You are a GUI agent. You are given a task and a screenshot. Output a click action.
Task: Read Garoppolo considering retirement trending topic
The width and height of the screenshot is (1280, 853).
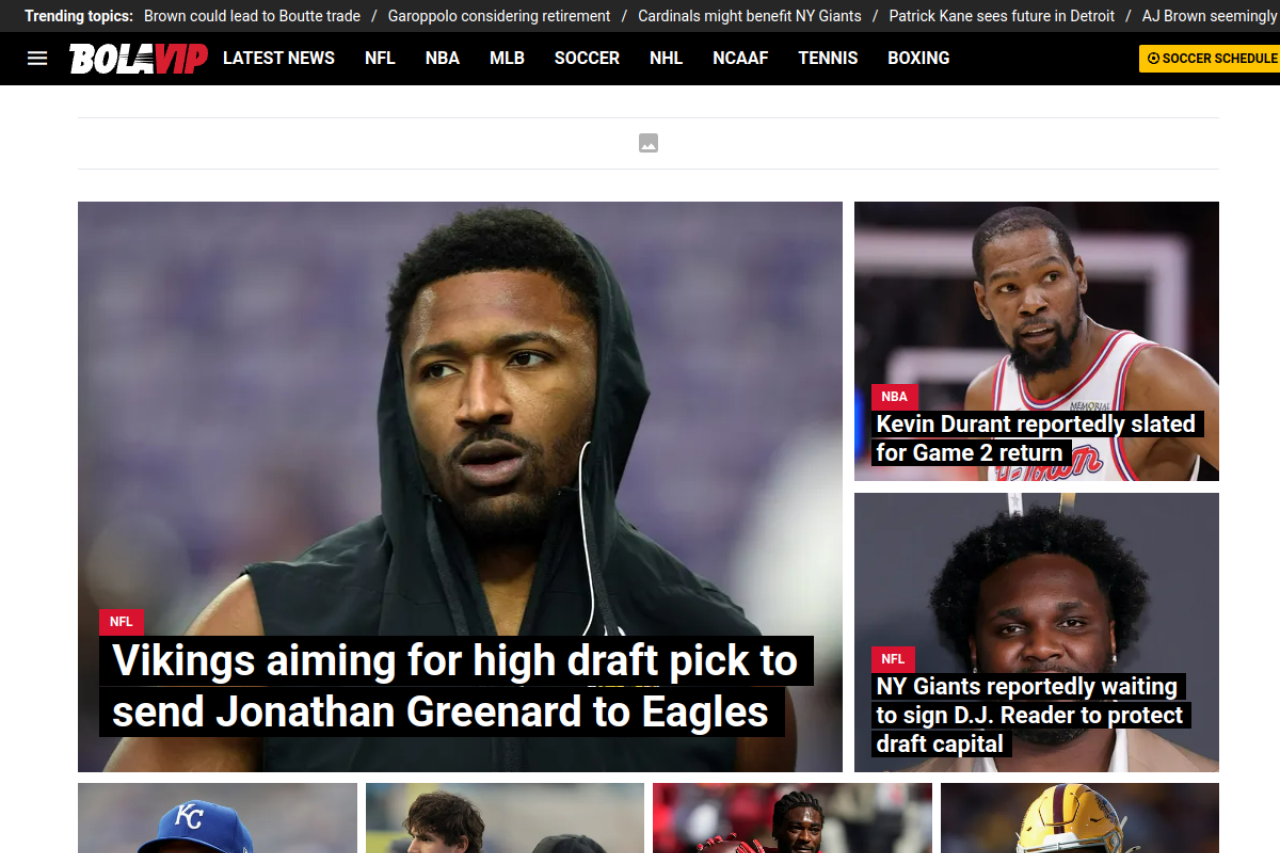[x=499, y=16]
